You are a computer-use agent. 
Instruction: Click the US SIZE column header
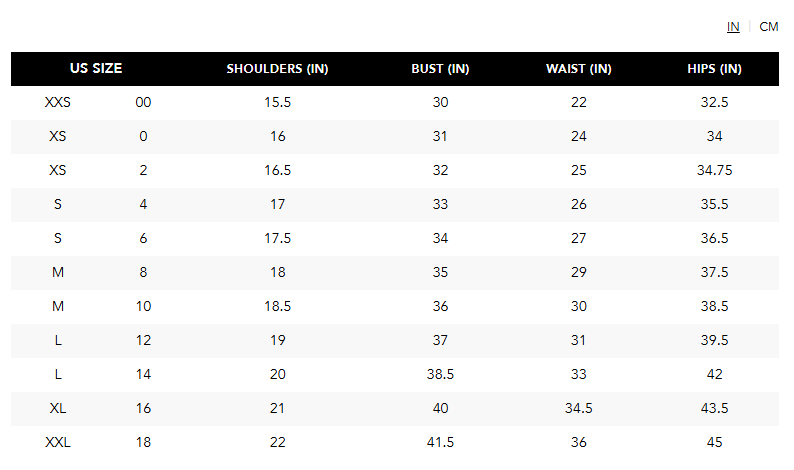(x=96, y=69)
